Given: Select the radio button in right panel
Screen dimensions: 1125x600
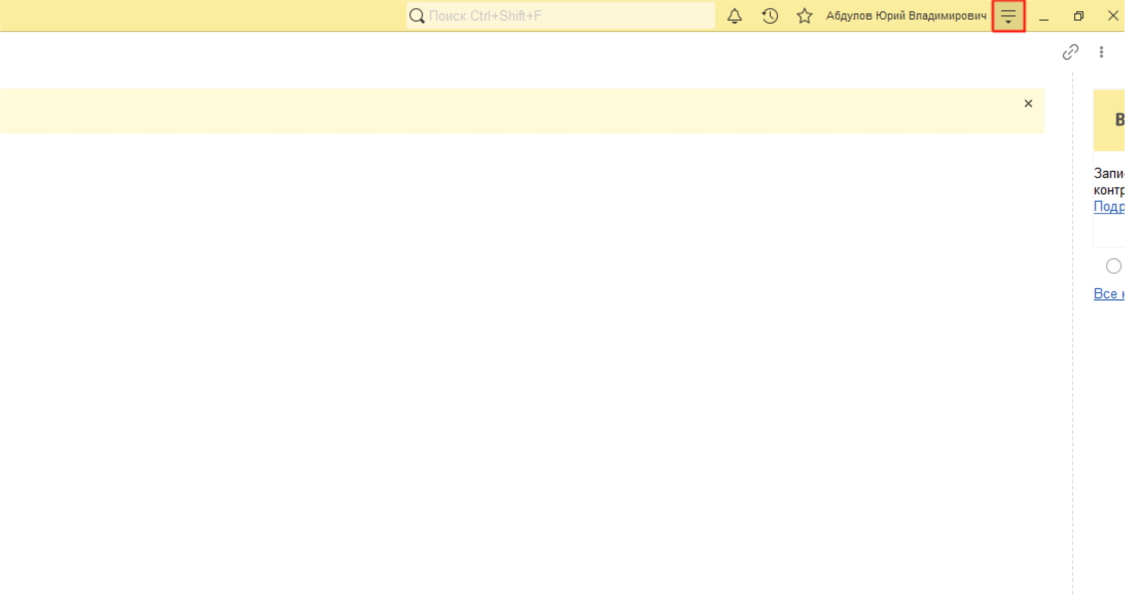Looking at the screenshot, I should click(1113, 266).
